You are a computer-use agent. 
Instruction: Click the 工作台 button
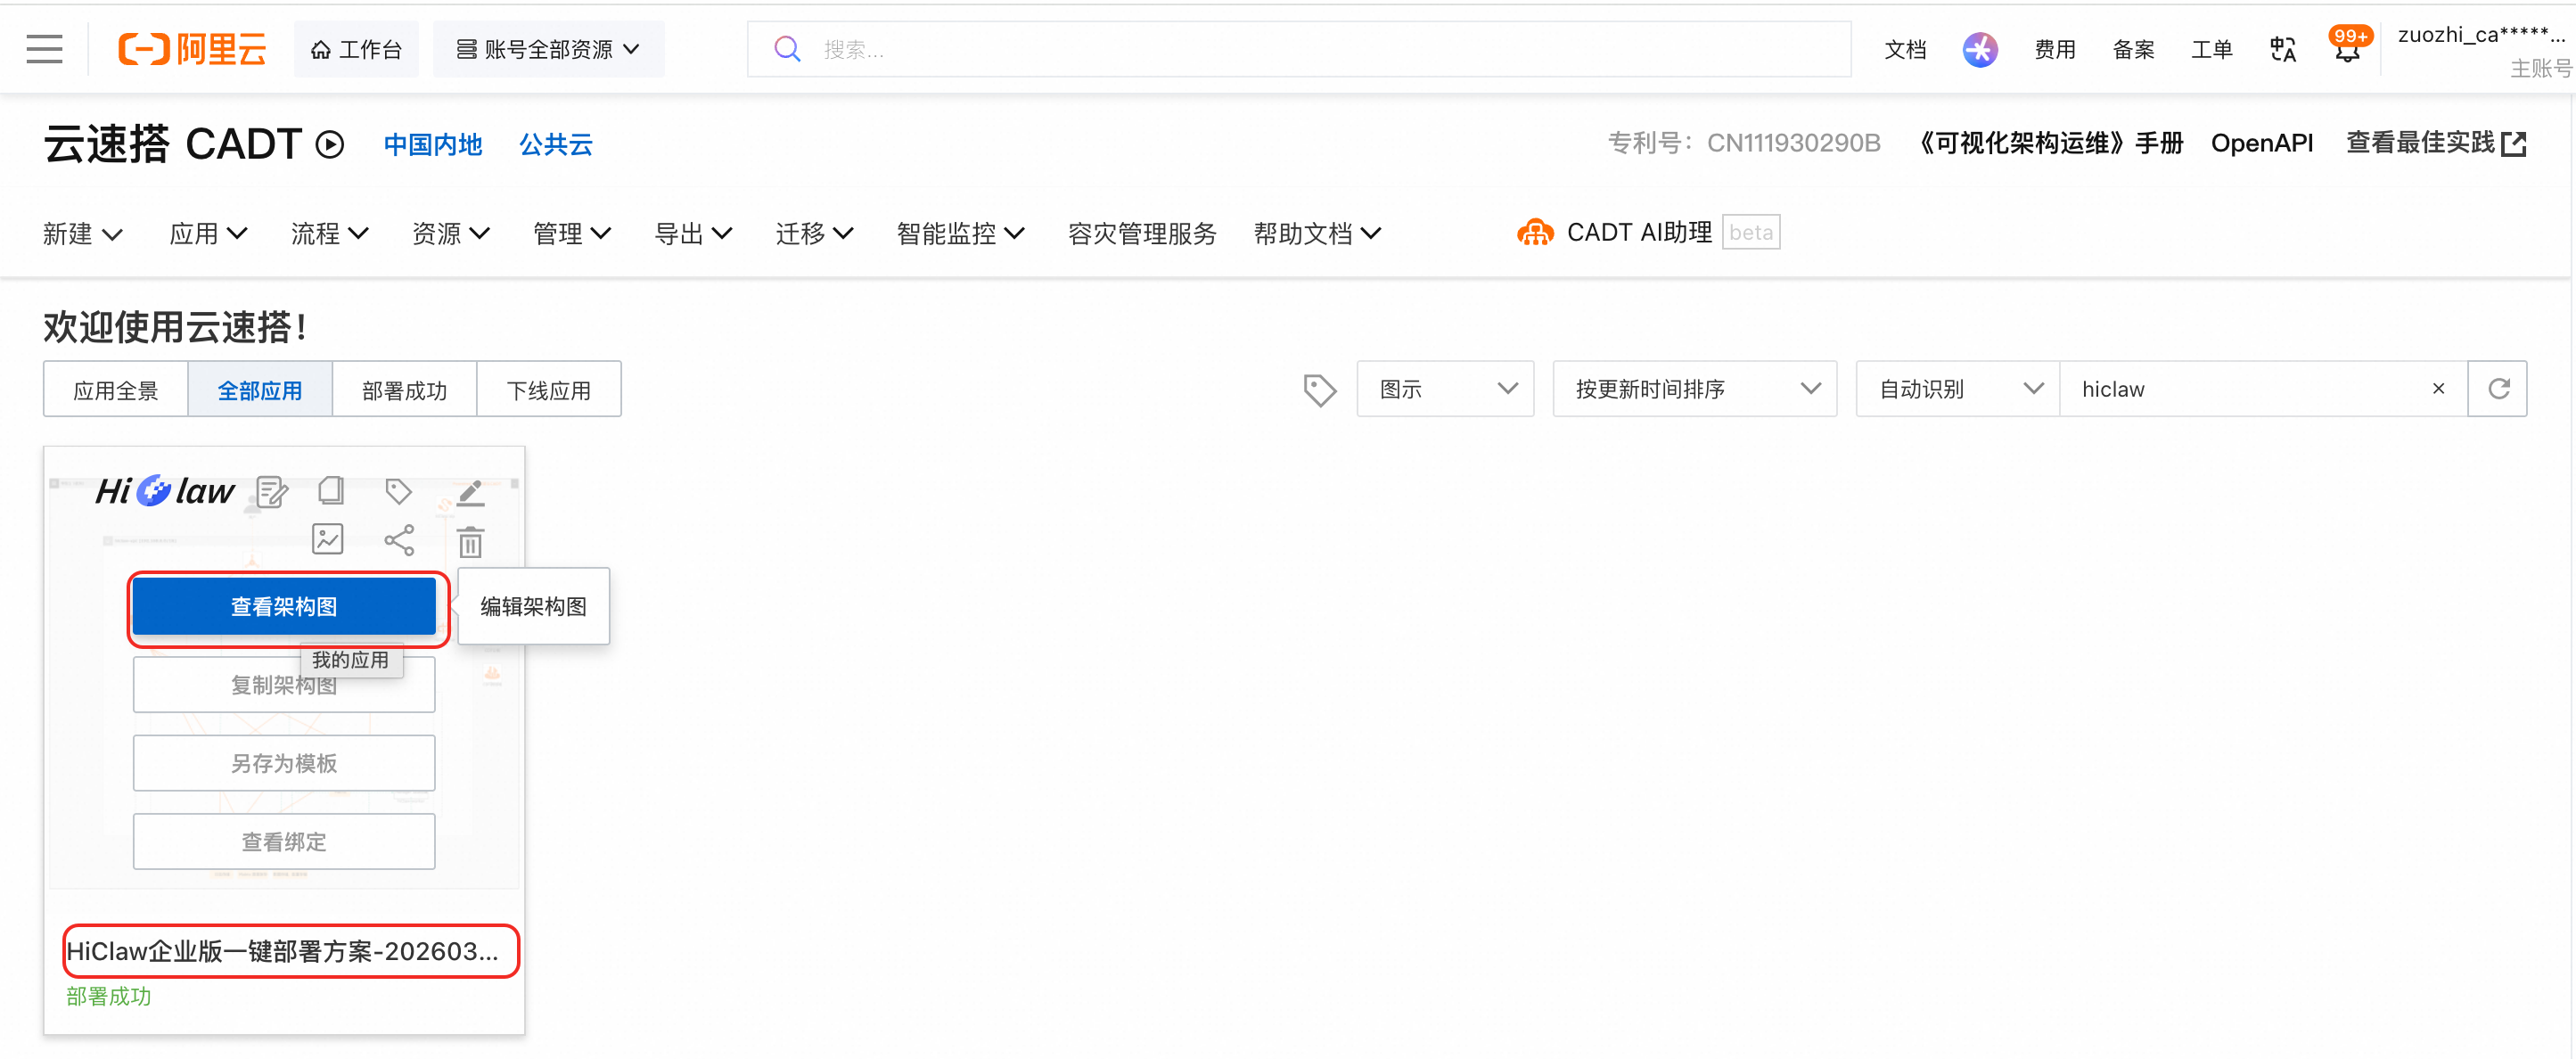356,49
